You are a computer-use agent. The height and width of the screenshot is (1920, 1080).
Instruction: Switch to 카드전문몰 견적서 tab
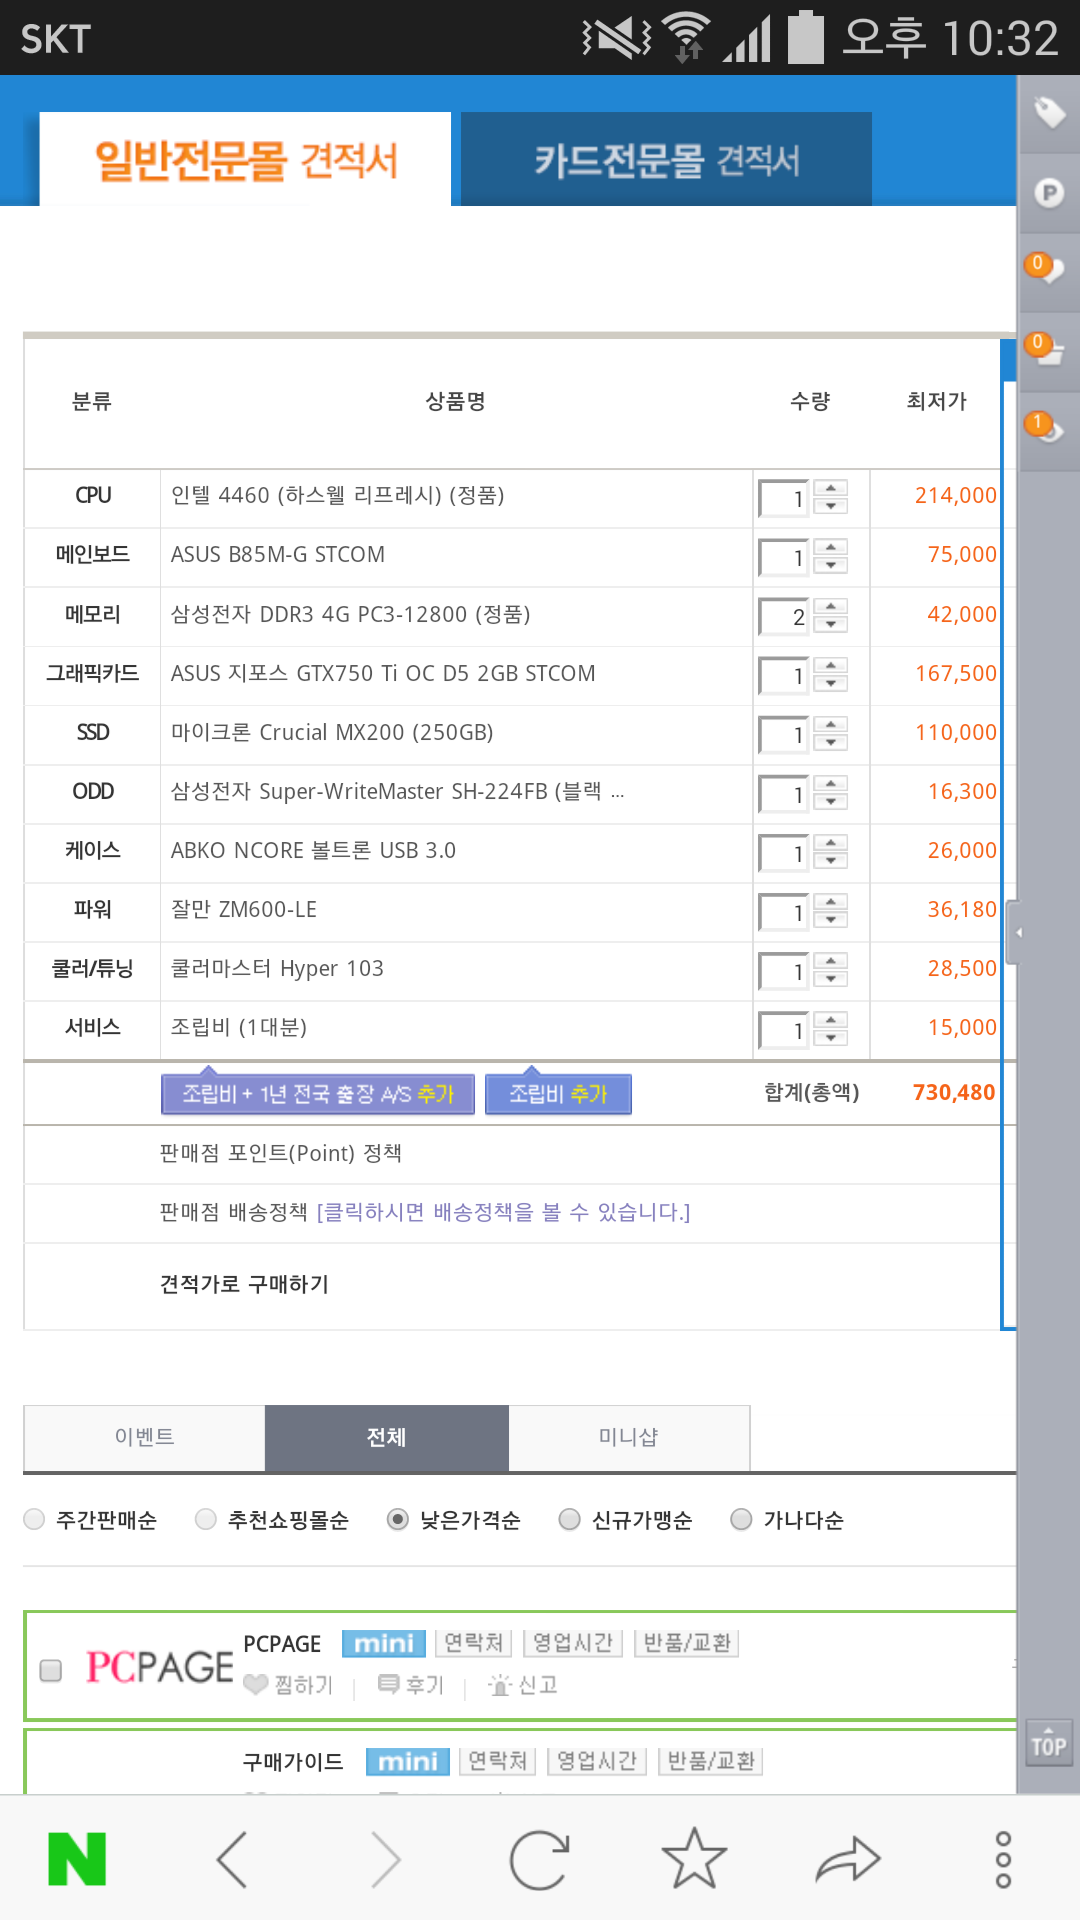point(666,159)
